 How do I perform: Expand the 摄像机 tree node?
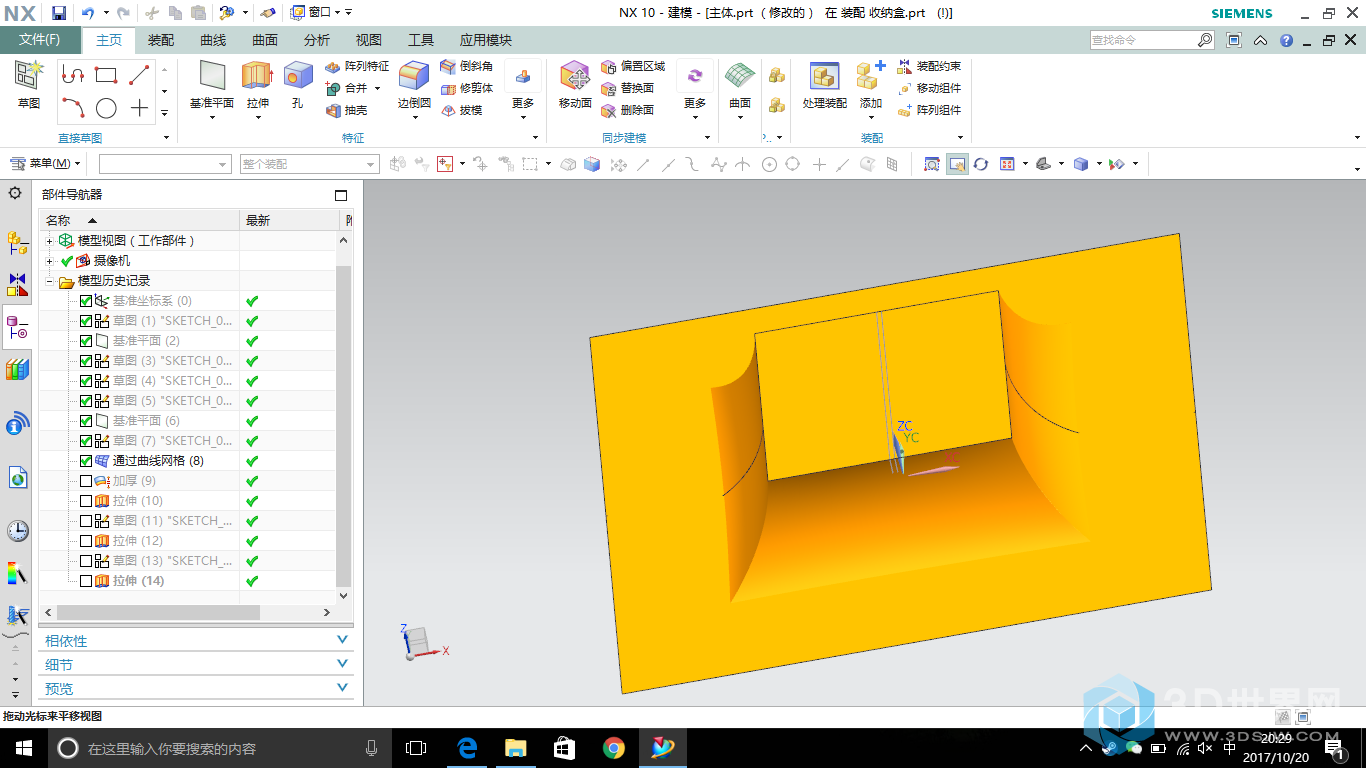50,261
